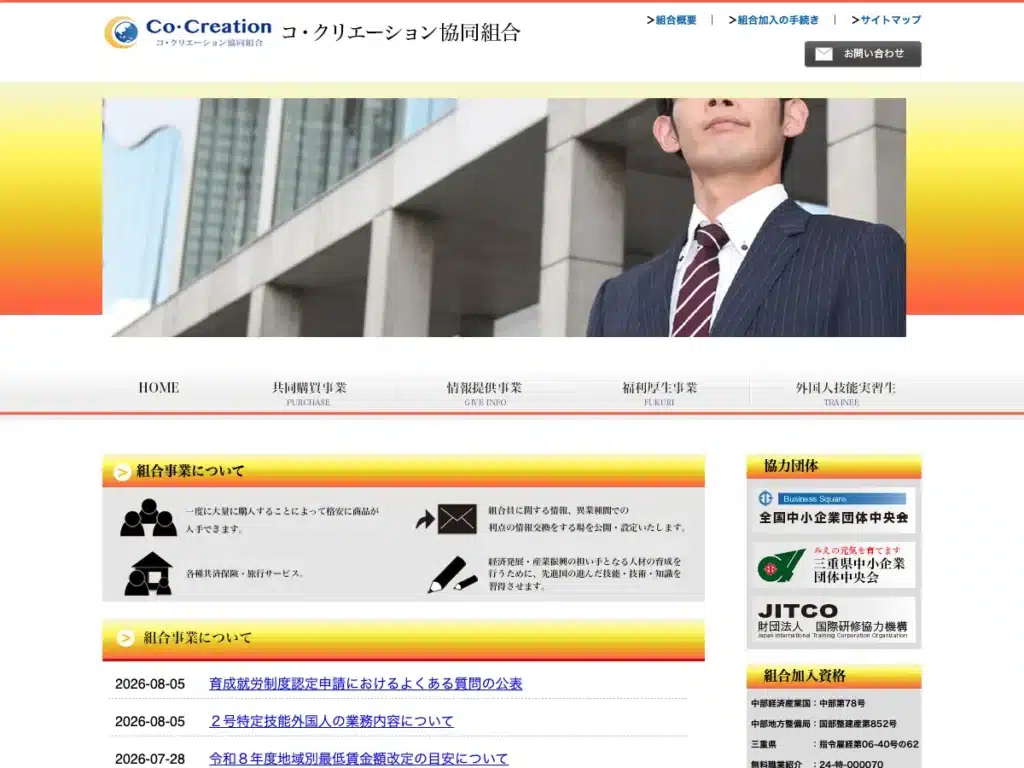Image resolution: width=1024 pixels, height=768 pixels.
Task: Open the 全国中小企業団体中央会 banner
Action: 833,509
